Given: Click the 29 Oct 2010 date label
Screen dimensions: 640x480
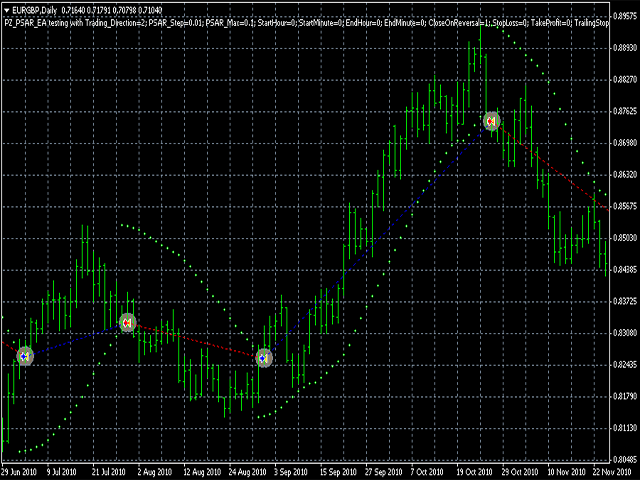Looking at the screenshot, I should click(520, 472).
